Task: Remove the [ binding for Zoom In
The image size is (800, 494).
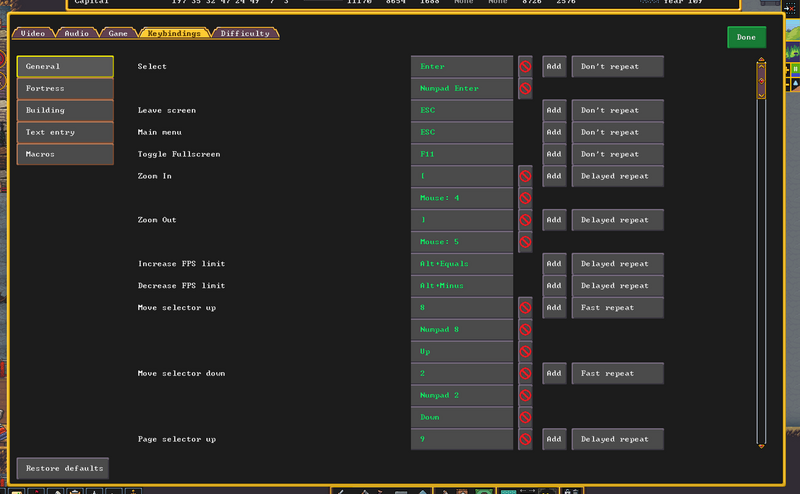Action: pyautogui.click(x=525, y=176)
